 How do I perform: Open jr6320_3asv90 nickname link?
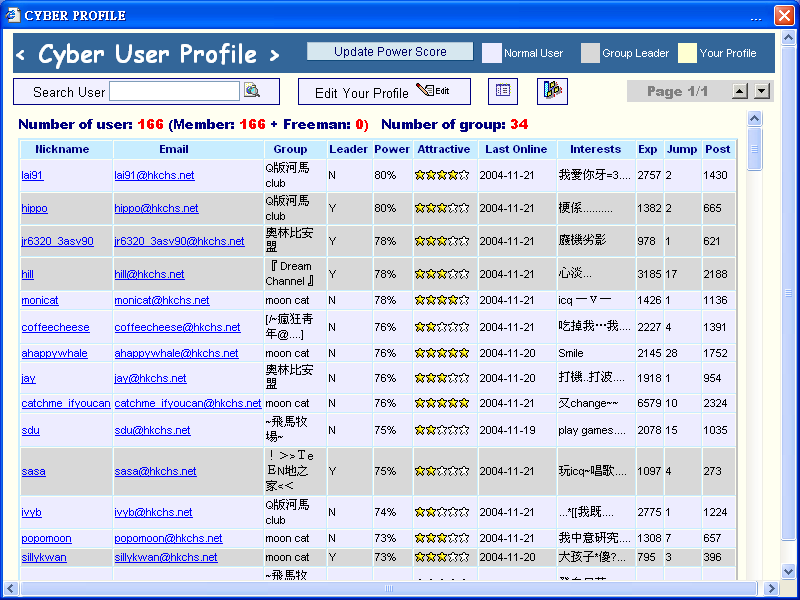(57, 241)
